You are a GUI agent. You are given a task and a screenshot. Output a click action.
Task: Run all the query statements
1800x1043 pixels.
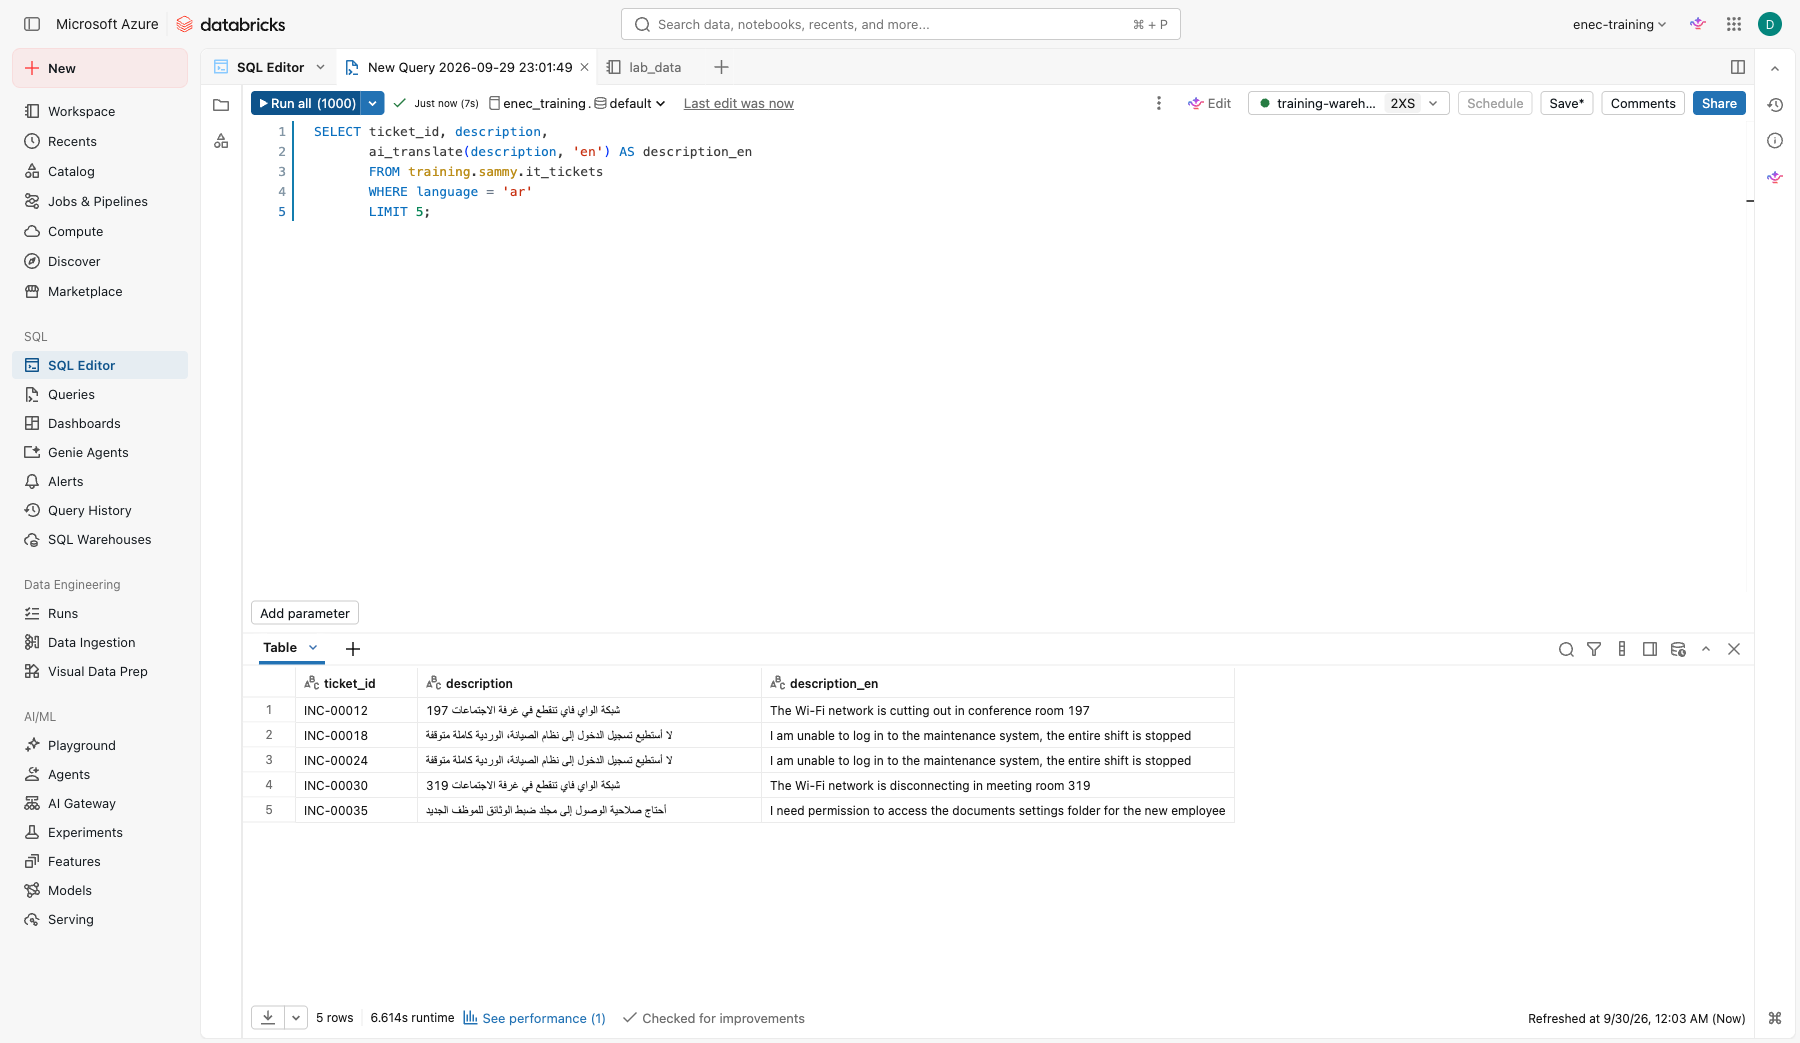click(305, 103)
